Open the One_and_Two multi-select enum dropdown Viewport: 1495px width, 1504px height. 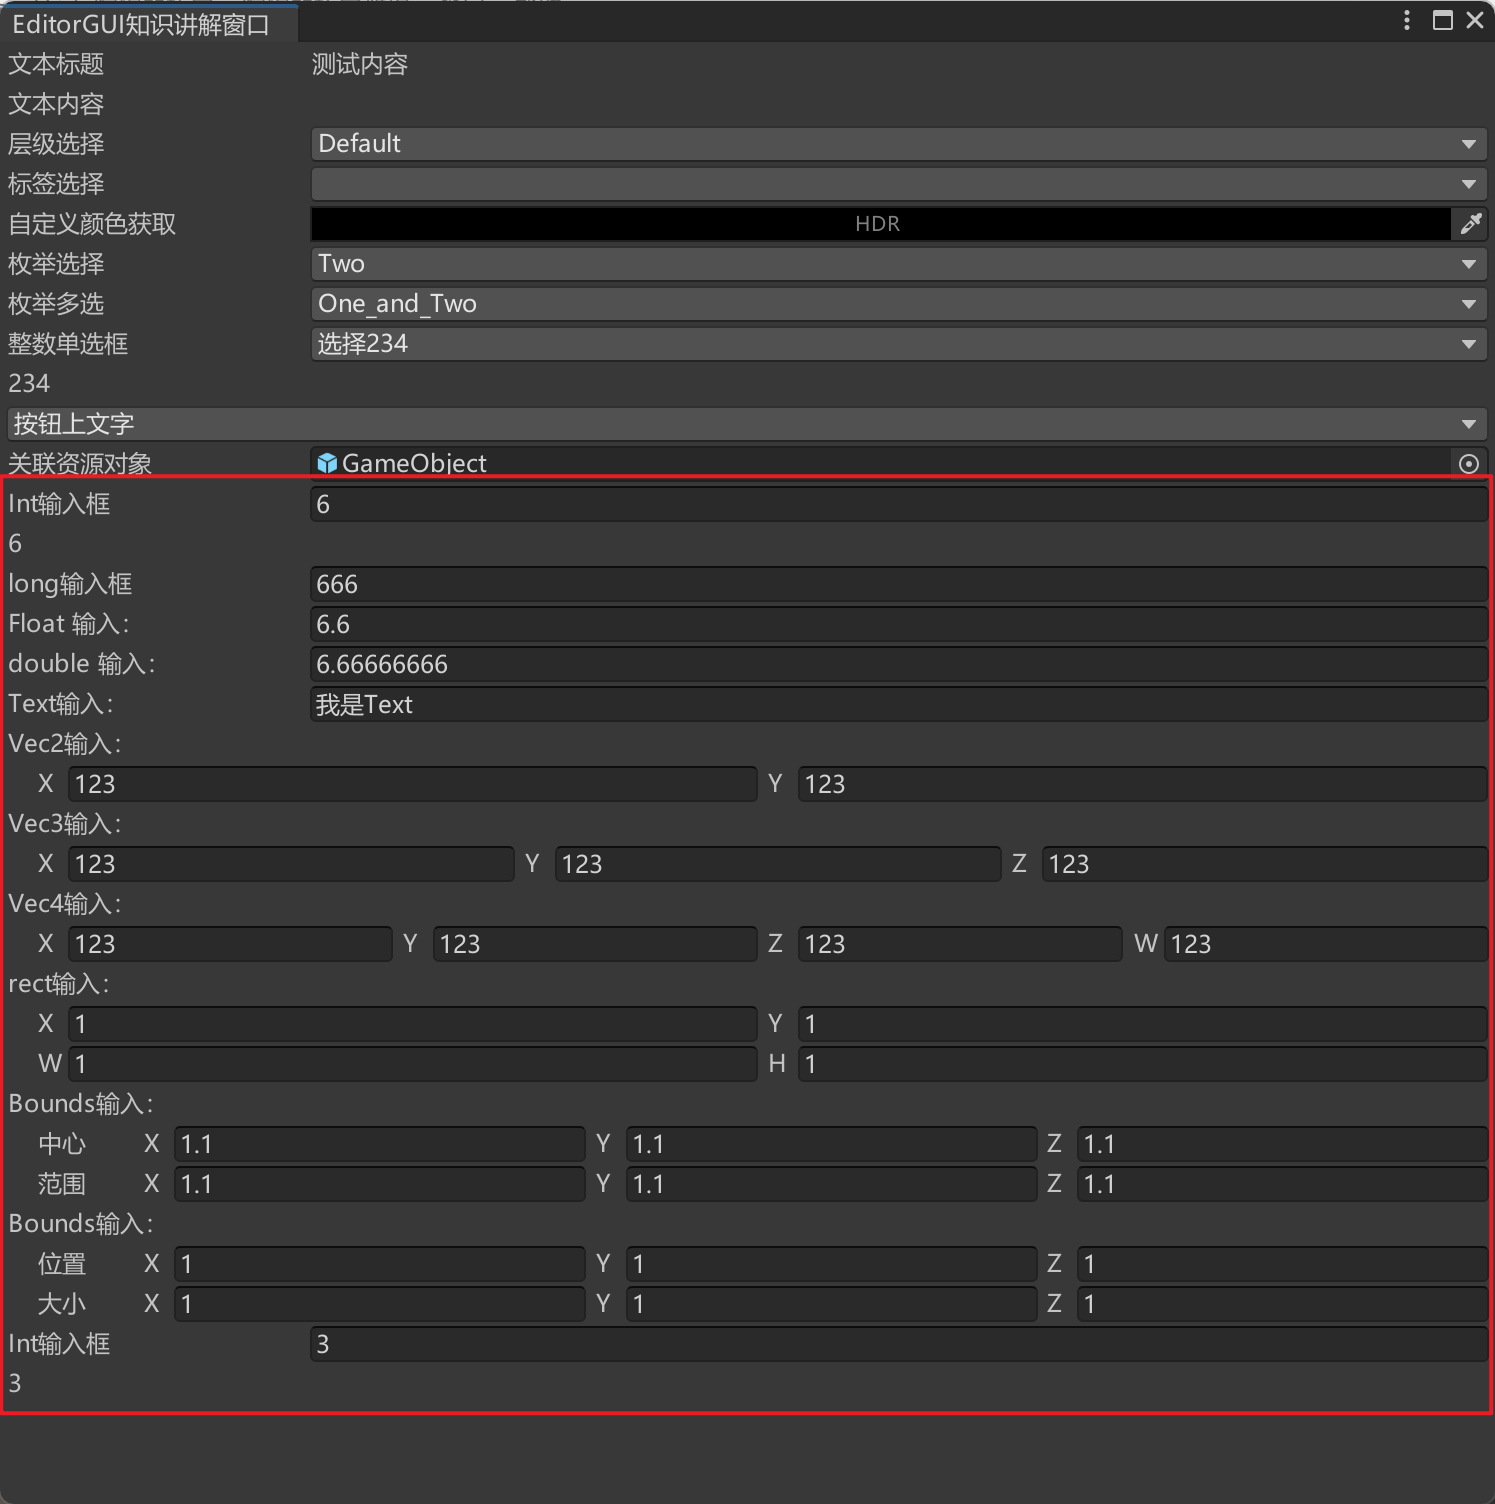(x=898, y=304)
